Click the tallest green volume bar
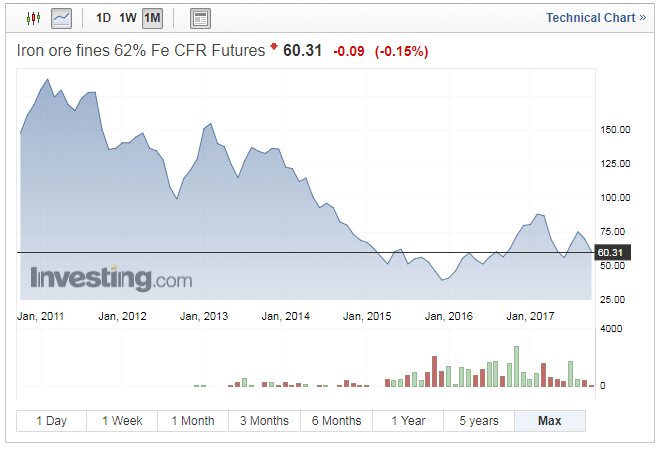This screenshot has height=449, width=662. (516, 366)
